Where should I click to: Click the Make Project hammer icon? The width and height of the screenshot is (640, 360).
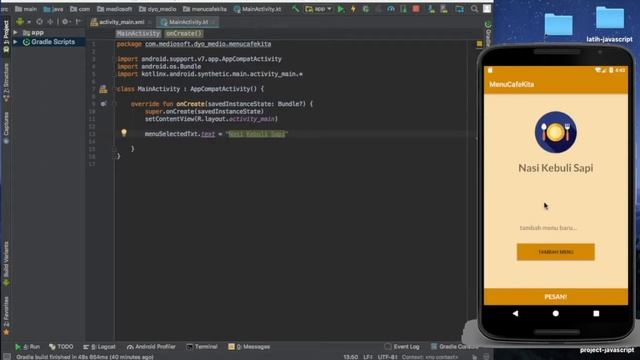[295, 9]
